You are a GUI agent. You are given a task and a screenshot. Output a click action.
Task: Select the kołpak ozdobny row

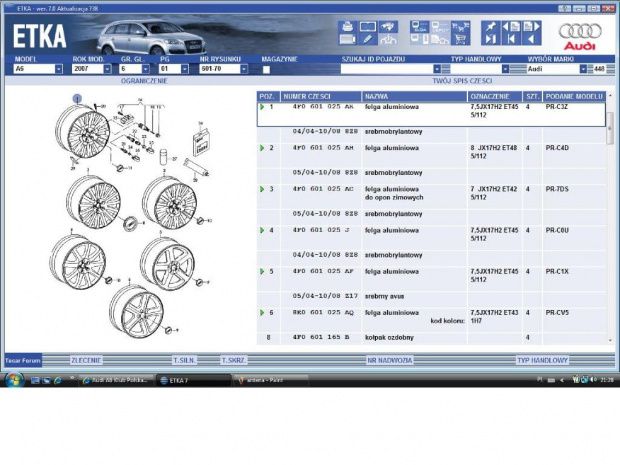431,338
